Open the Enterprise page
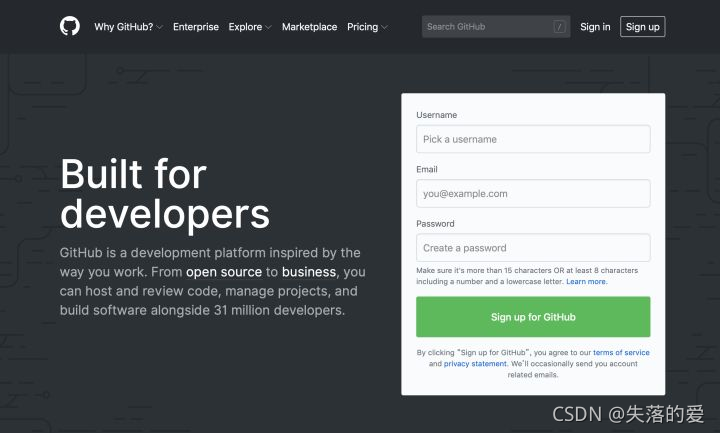The height and width of the screenshot is (433, 720). (x=196, y=27)
